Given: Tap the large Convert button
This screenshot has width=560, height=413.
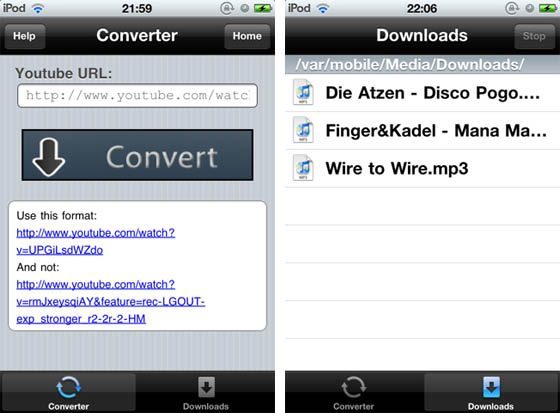Looking at the screenshot, I should [x=138, y=155].
